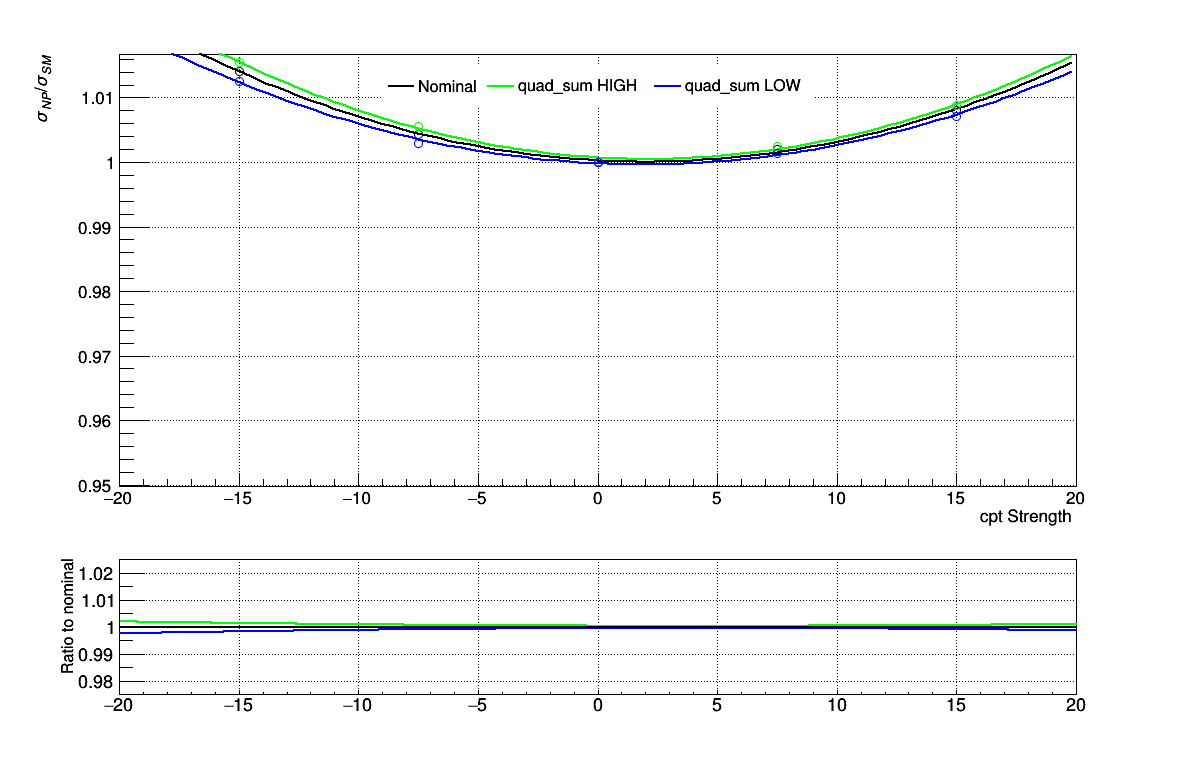Pick the blue circle marker at cpt −7.5
The width and height of the screenshot is (1196, 772).
pos(418,143)
